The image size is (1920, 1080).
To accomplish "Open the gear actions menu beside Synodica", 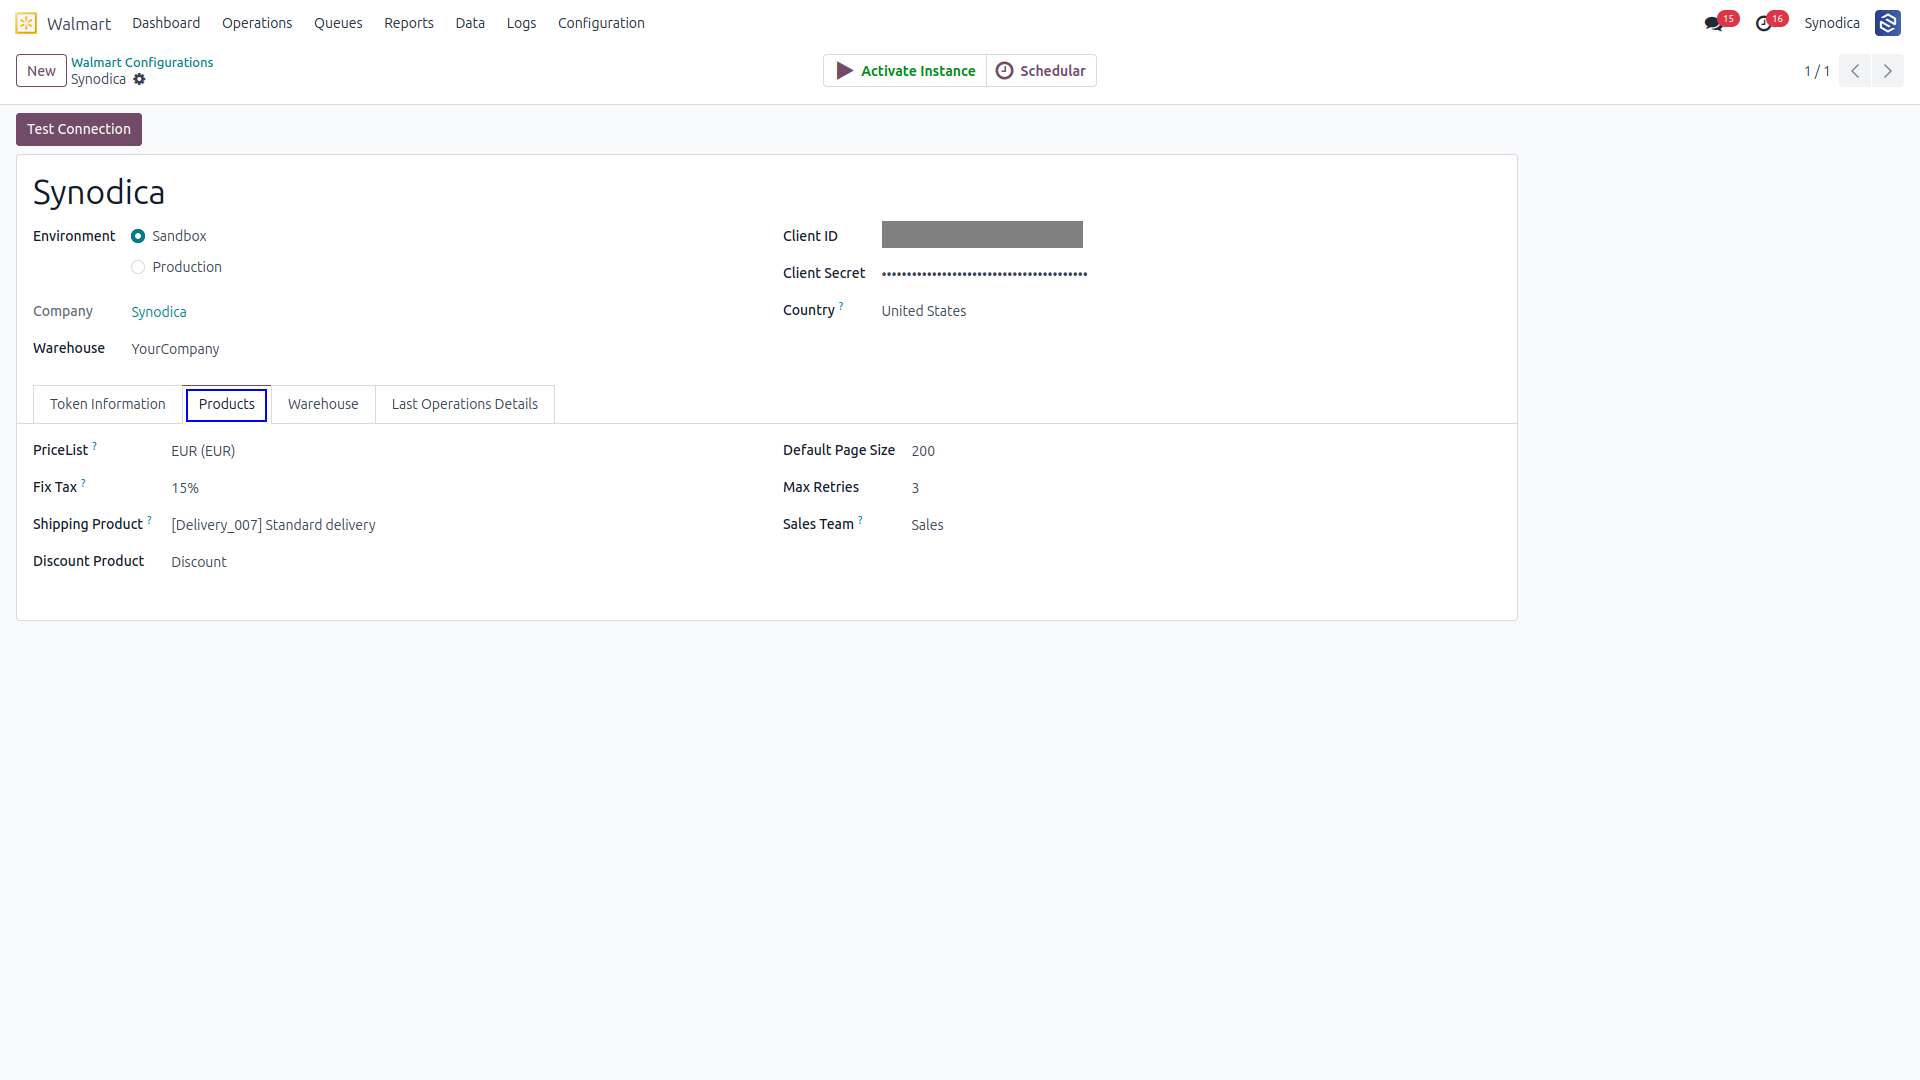I will click(x=140, y=80).
